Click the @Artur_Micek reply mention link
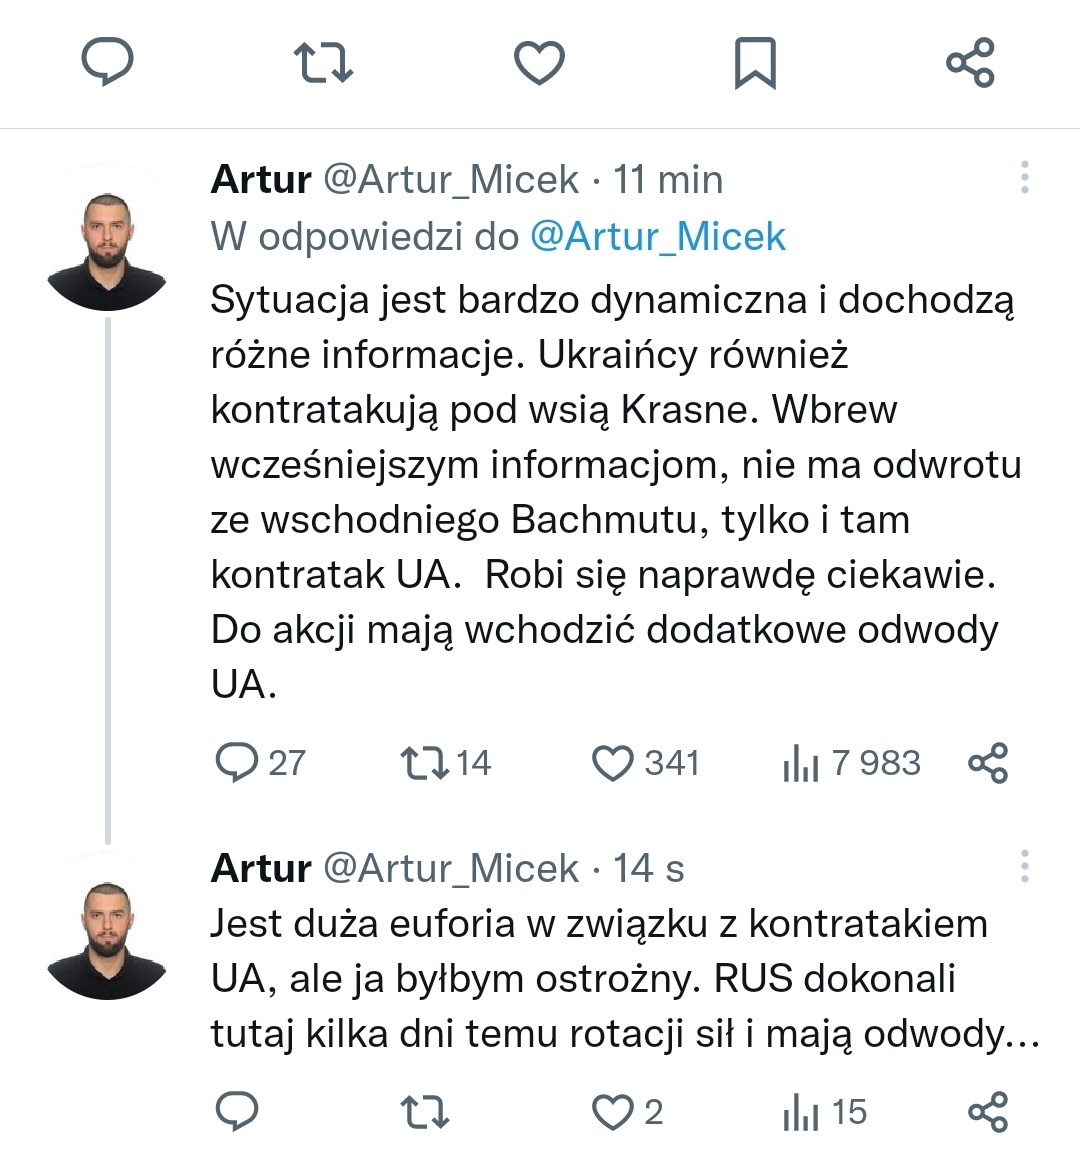1080x1176 pixels. click(x=657, y=237)
